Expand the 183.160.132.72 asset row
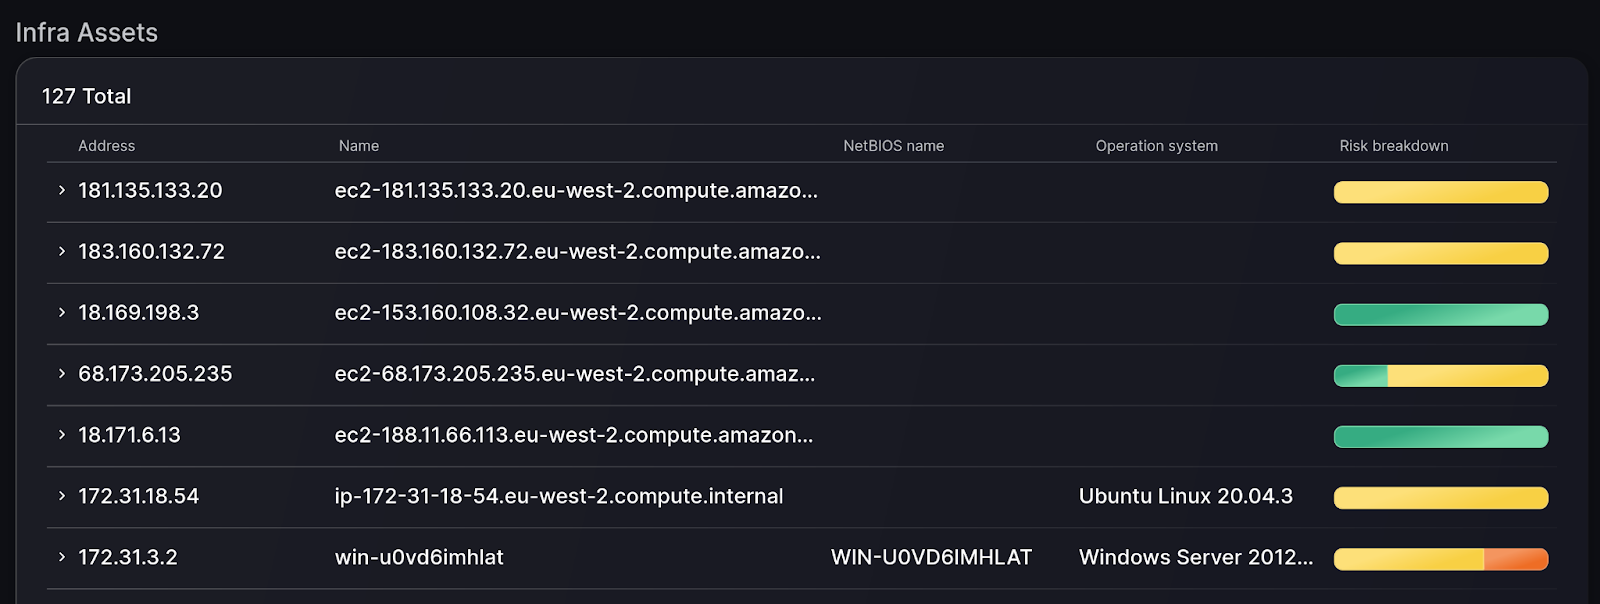This screenshot has height=604, width=1600. (62, 251)
